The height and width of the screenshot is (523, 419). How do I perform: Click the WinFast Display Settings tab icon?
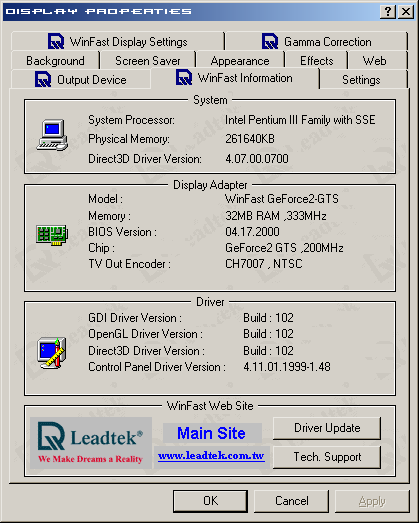(56, 41)
